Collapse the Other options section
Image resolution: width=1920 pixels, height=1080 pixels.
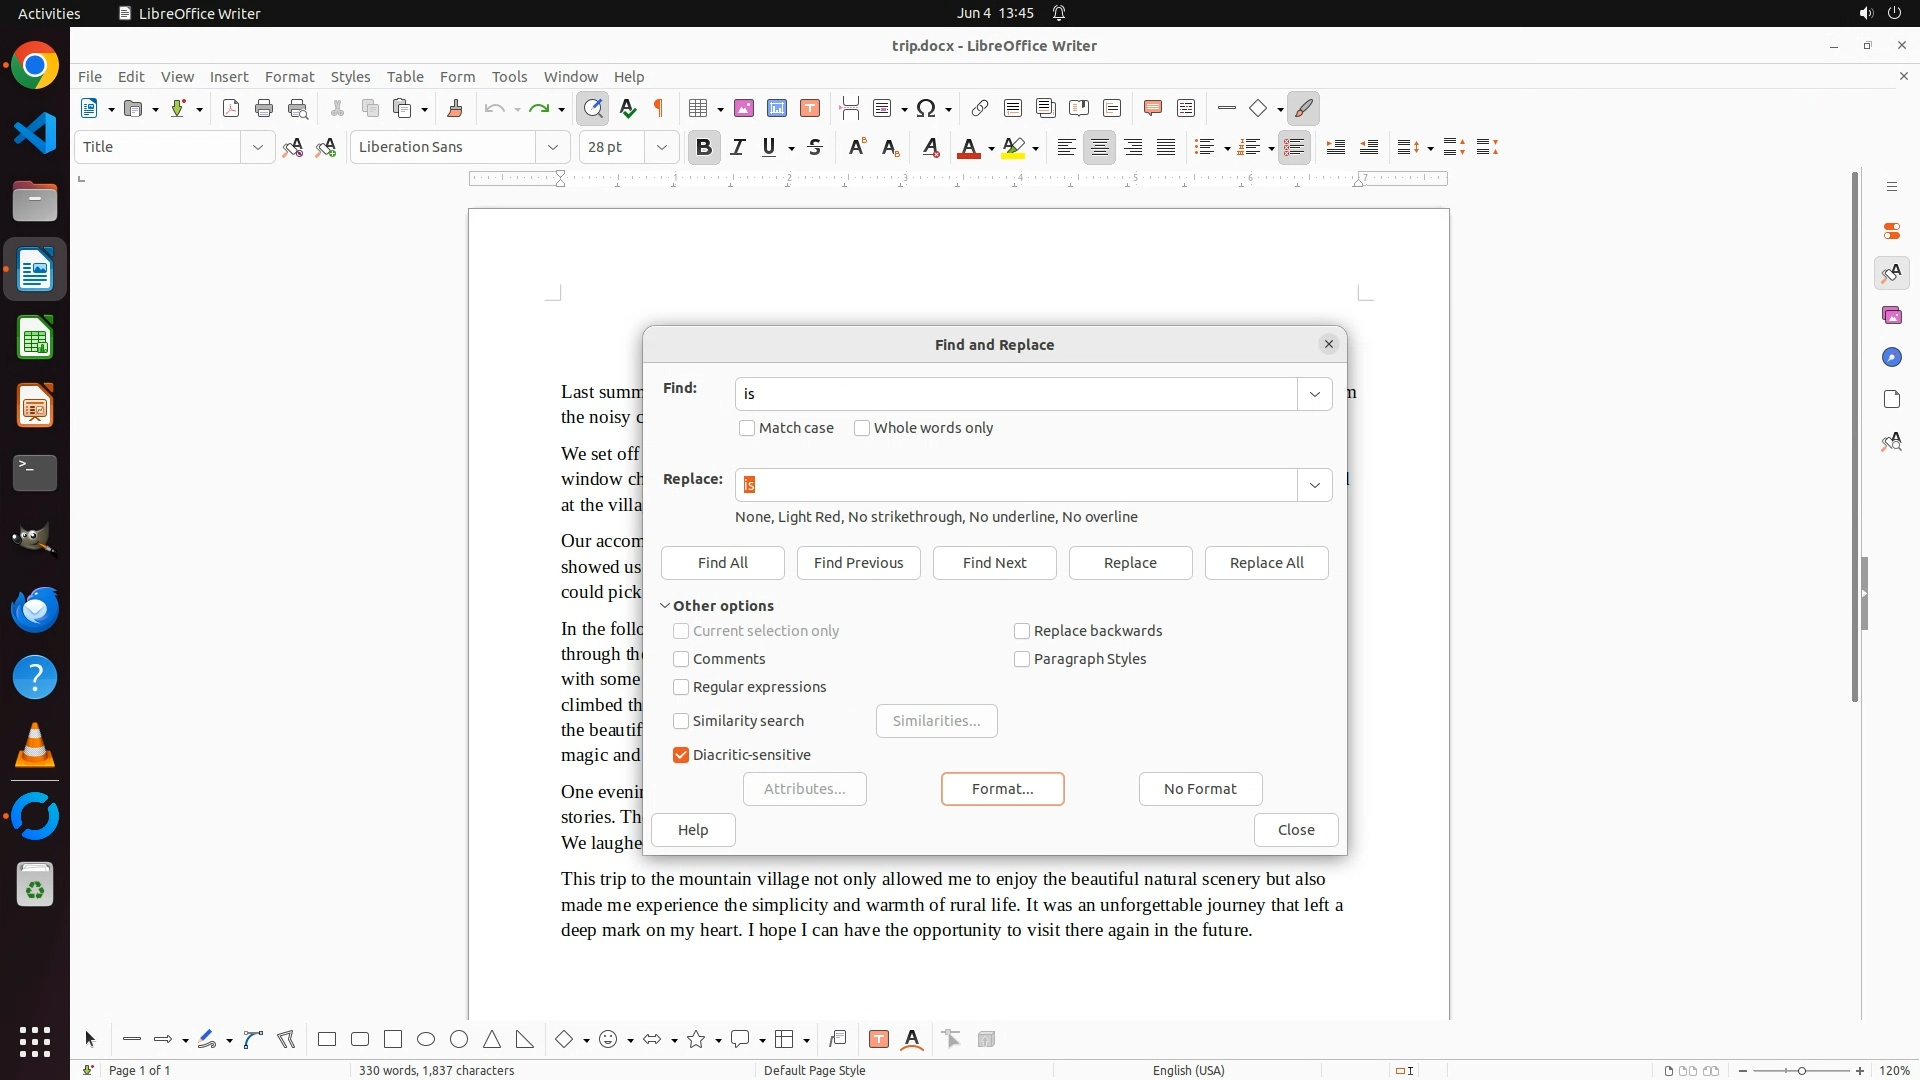click(665, 606)
